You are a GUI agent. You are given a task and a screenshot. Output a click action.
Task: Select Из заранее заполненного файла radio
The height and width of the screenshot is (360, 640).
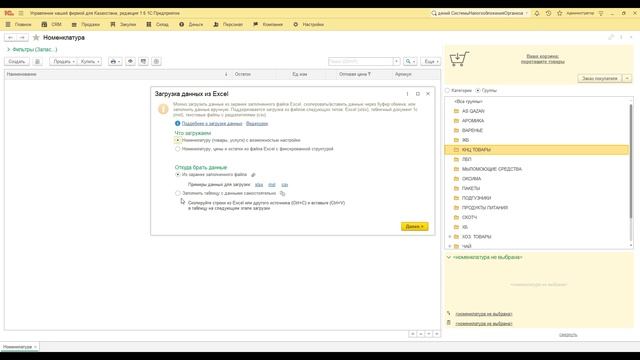pyautogui.click(x=178, y=175)
